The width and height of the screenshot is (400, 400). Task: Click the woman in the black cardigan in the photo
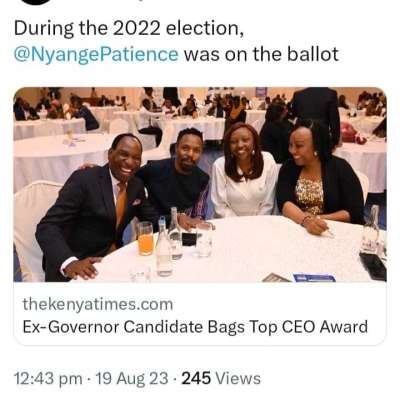[318, 182]
